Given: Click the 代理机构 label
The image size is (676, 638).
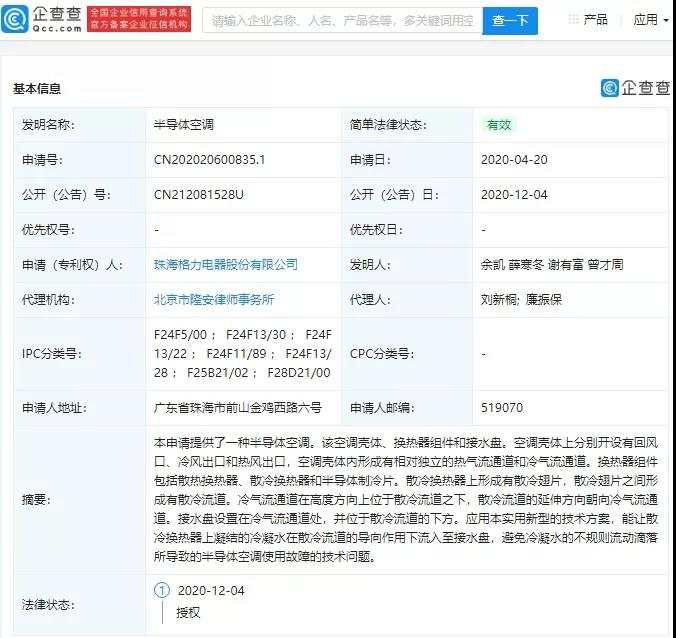Looking at the screenshot, I should (x=48, y=299).
